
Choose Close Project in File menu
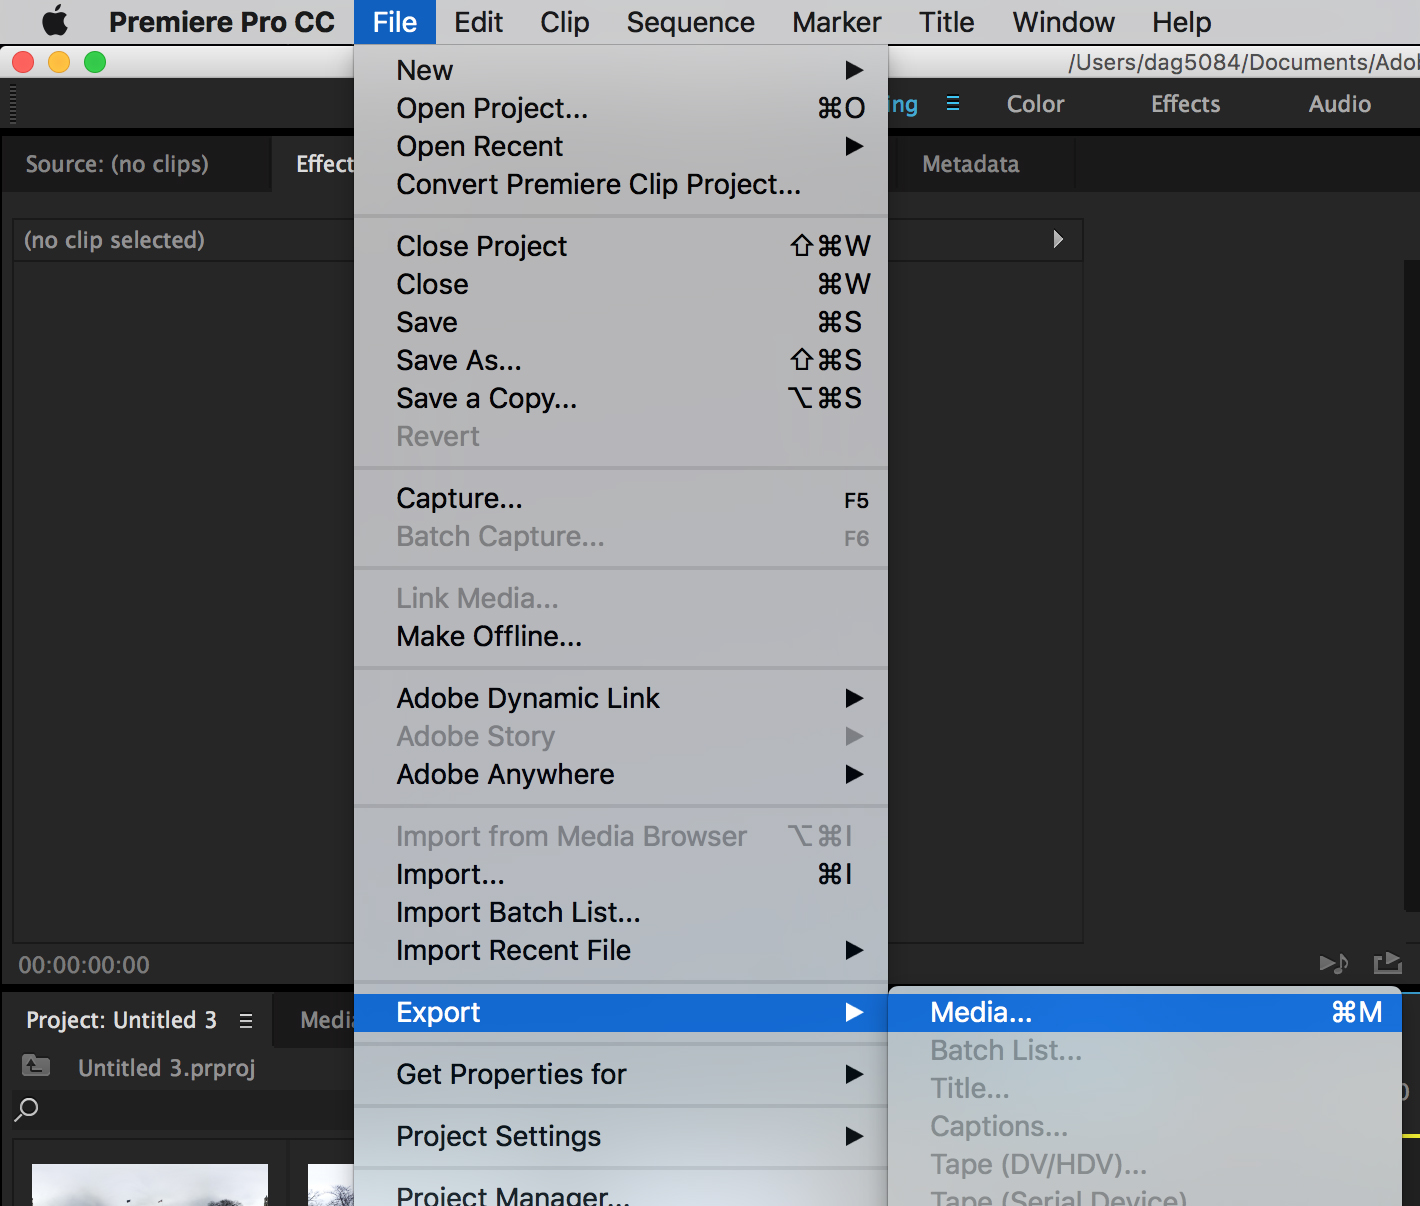pyautogui.click(x=621, y=246)
